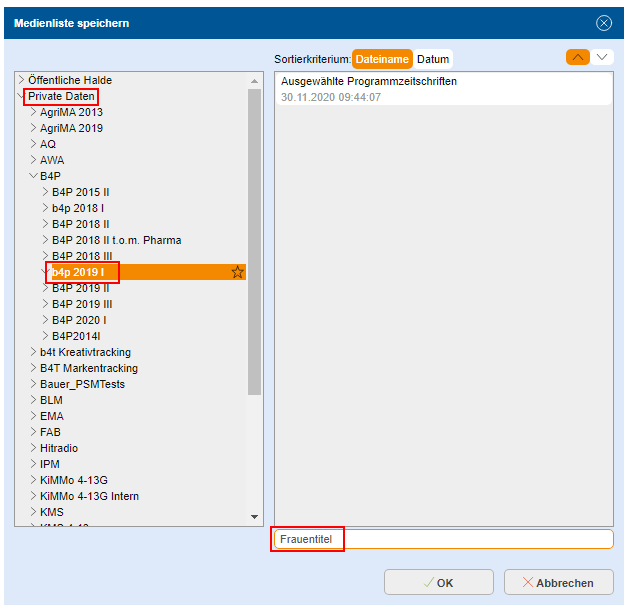Expand the AgriMA 2013 folder

point(33,112)
